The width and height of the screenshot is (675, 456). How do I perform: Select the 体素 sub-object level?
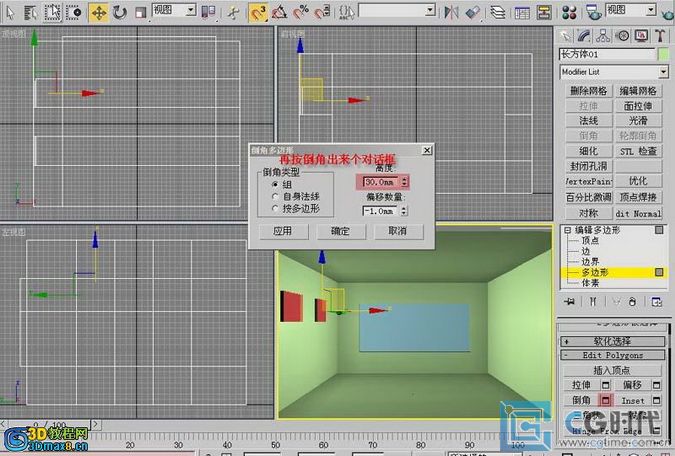(x=590, y=282)
